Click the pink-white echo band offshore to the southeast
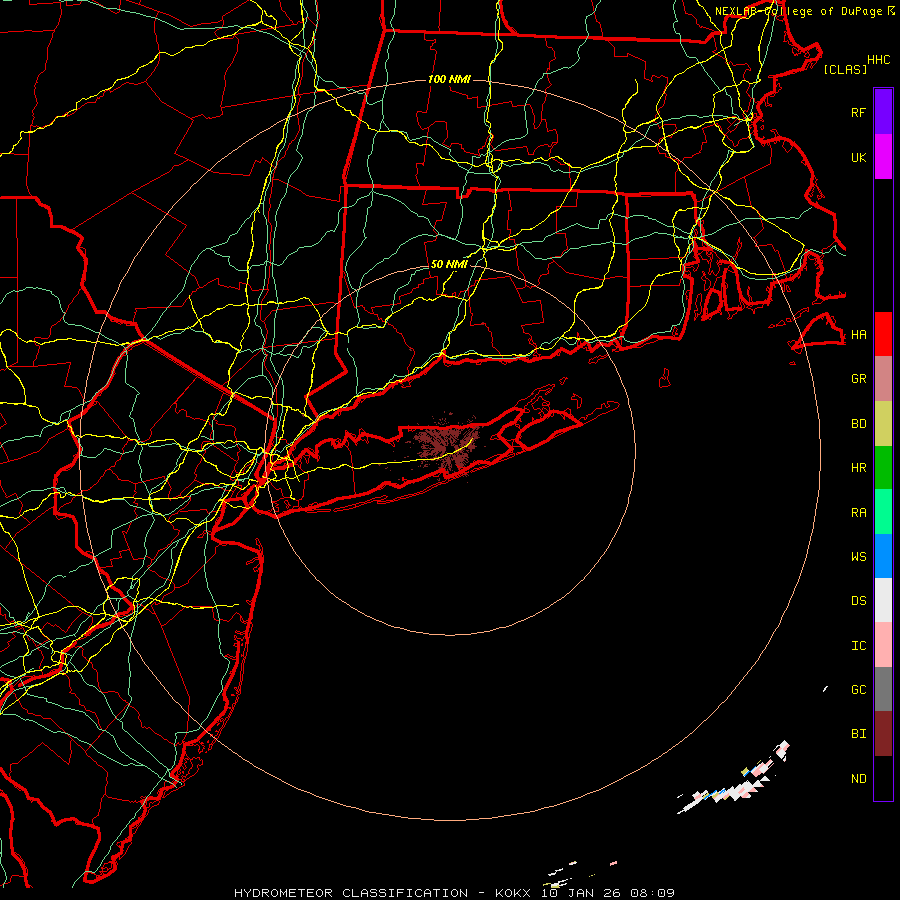900x900 pixels. tap(734, 778)
